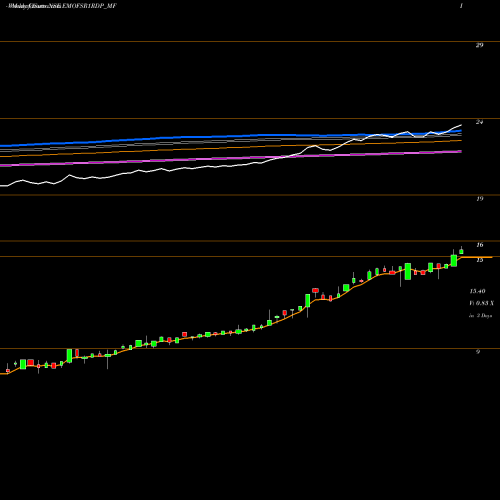Click the price axis label 9

click(x=478, y=352)
